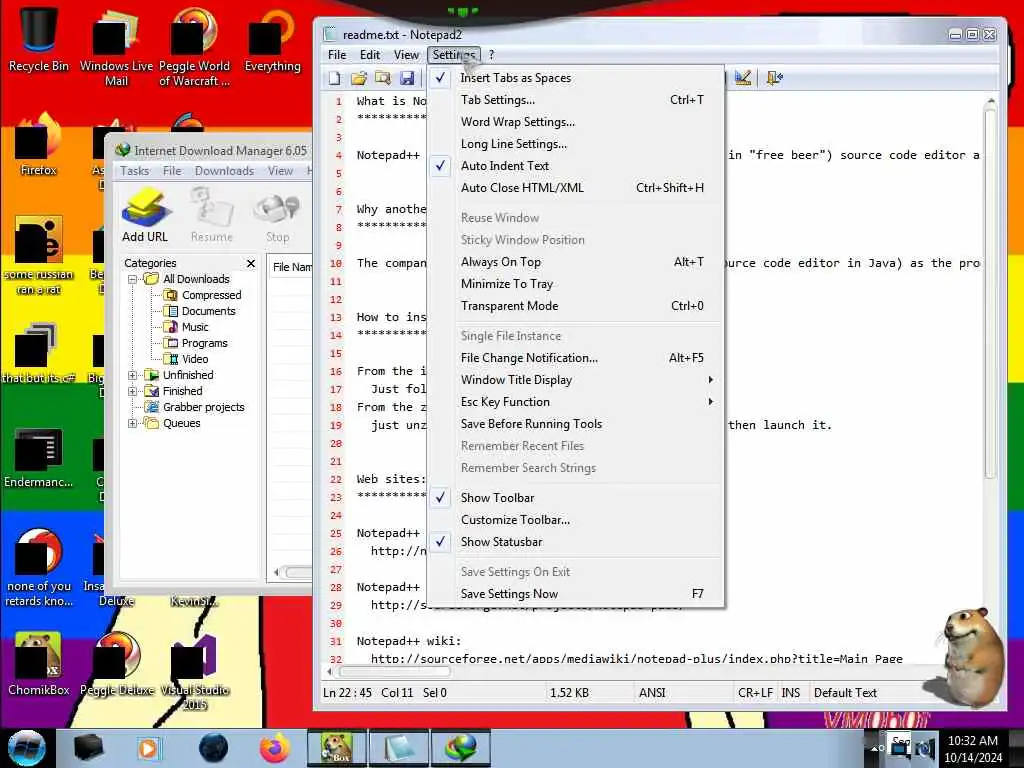
Task: Click Add URL in Internet Download Manager
Action: pyautogui.click(x=145, y=216)
